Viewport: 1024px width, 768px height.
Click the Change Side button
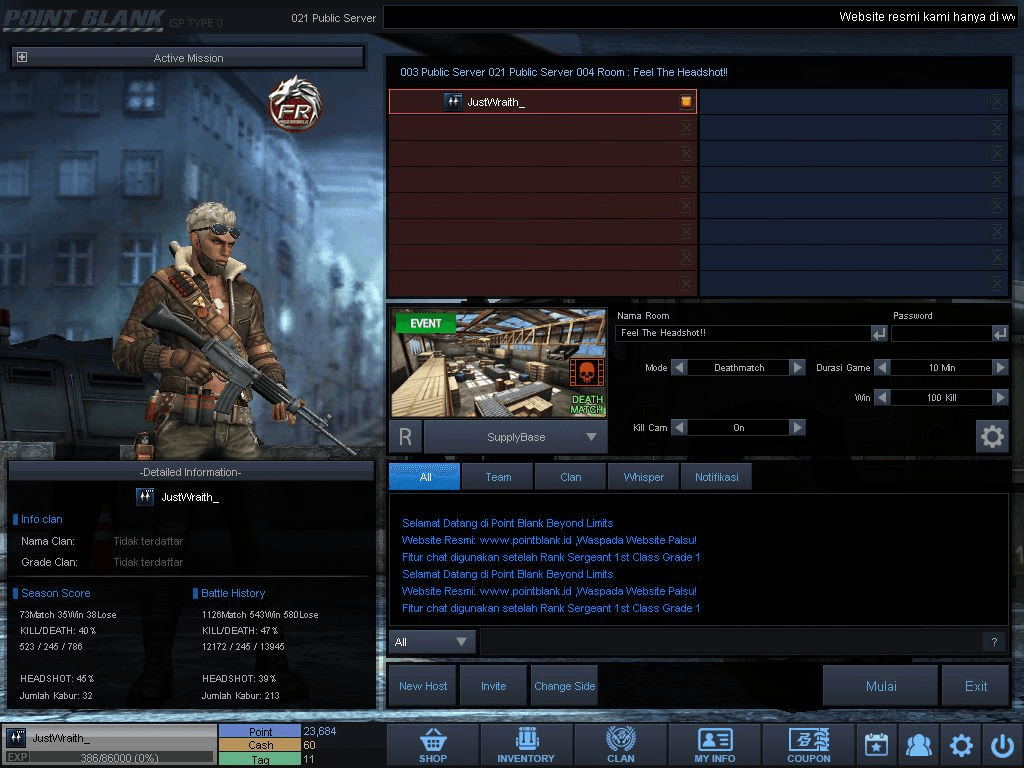point(565,686)
